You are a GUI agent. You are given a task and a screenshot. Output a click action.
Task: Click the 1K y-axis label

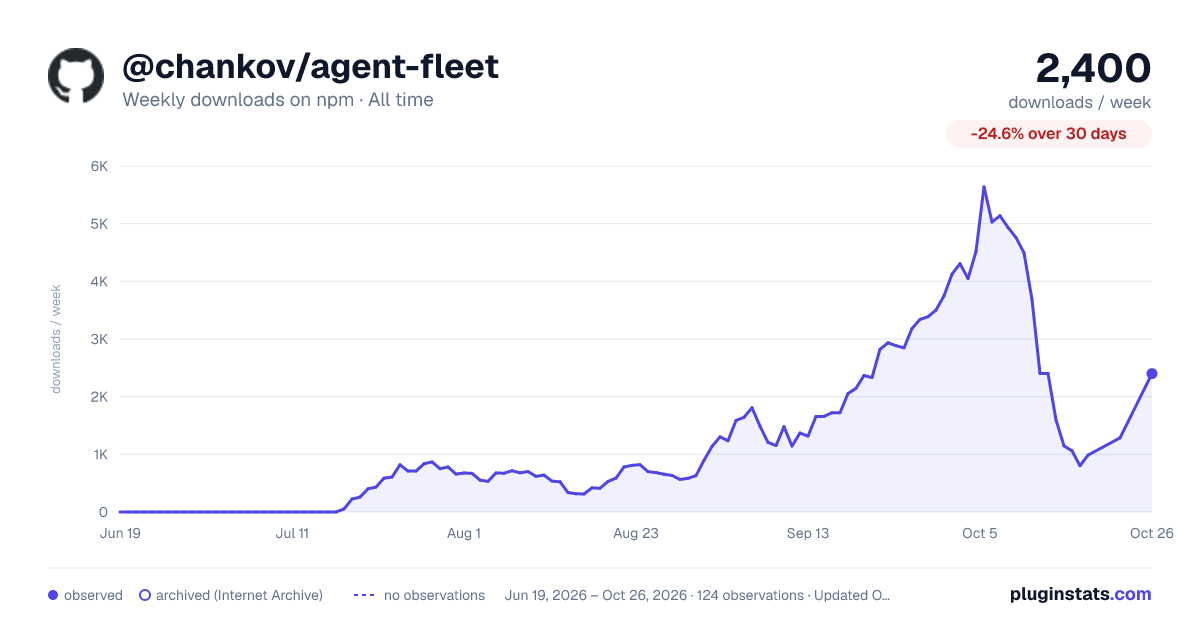(x=99, y=454)
